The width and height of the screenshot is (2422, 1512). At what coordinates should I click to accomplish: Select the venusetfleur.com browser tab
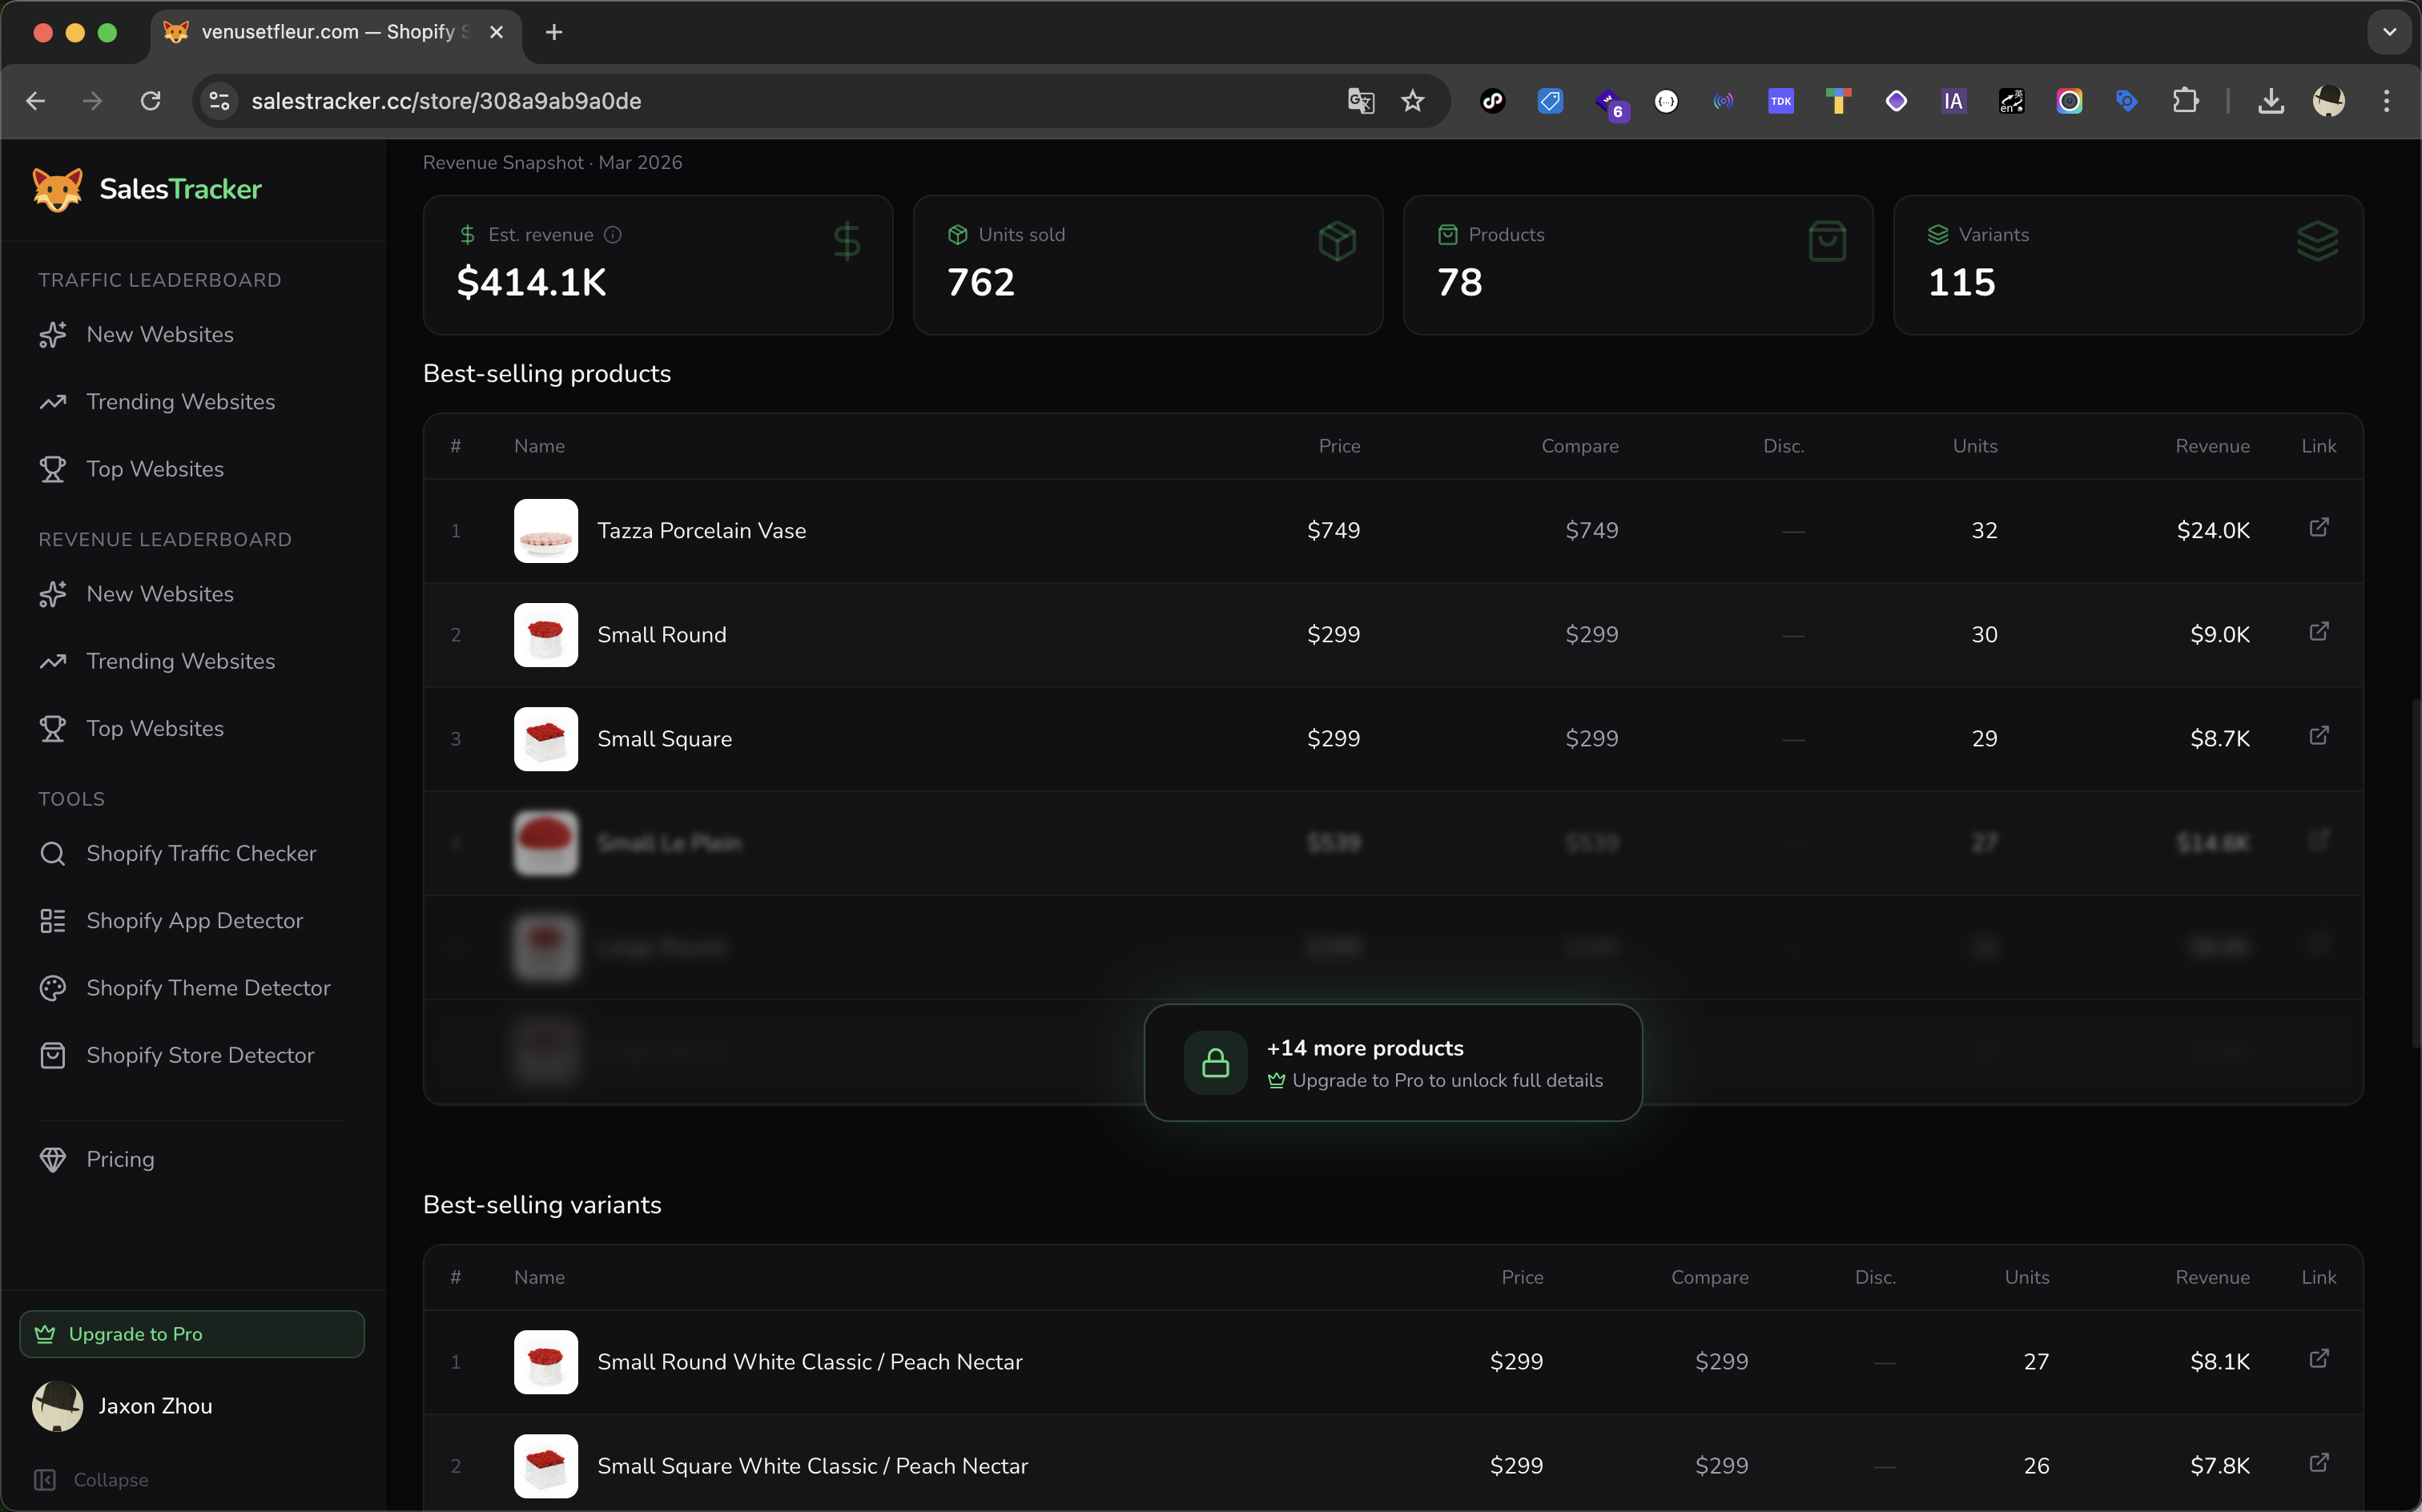[335, 32]
